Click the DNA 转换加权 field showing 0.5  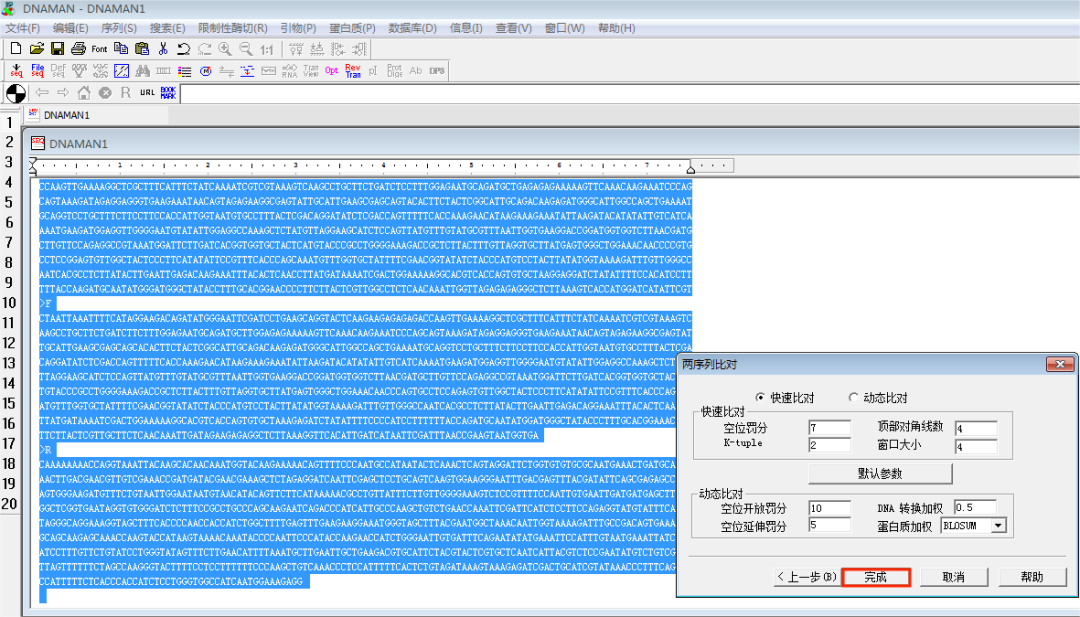click(975, 507)
